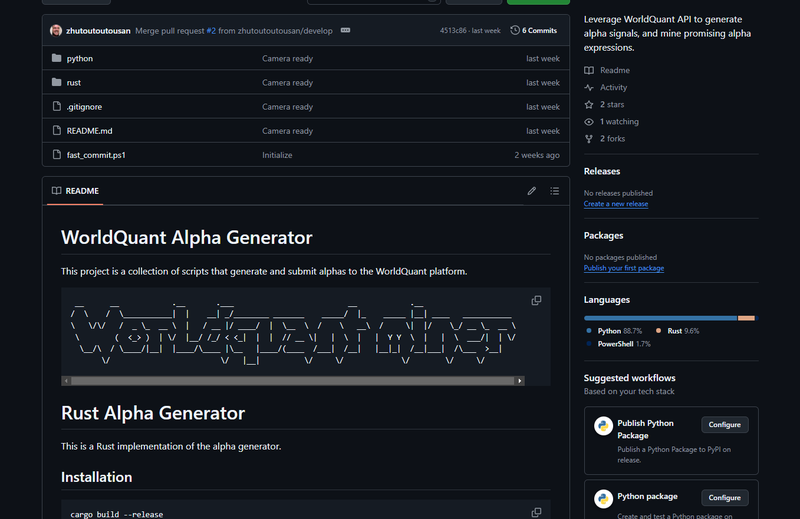
Task: Click the Readme book icon
Action: point(589,70)
